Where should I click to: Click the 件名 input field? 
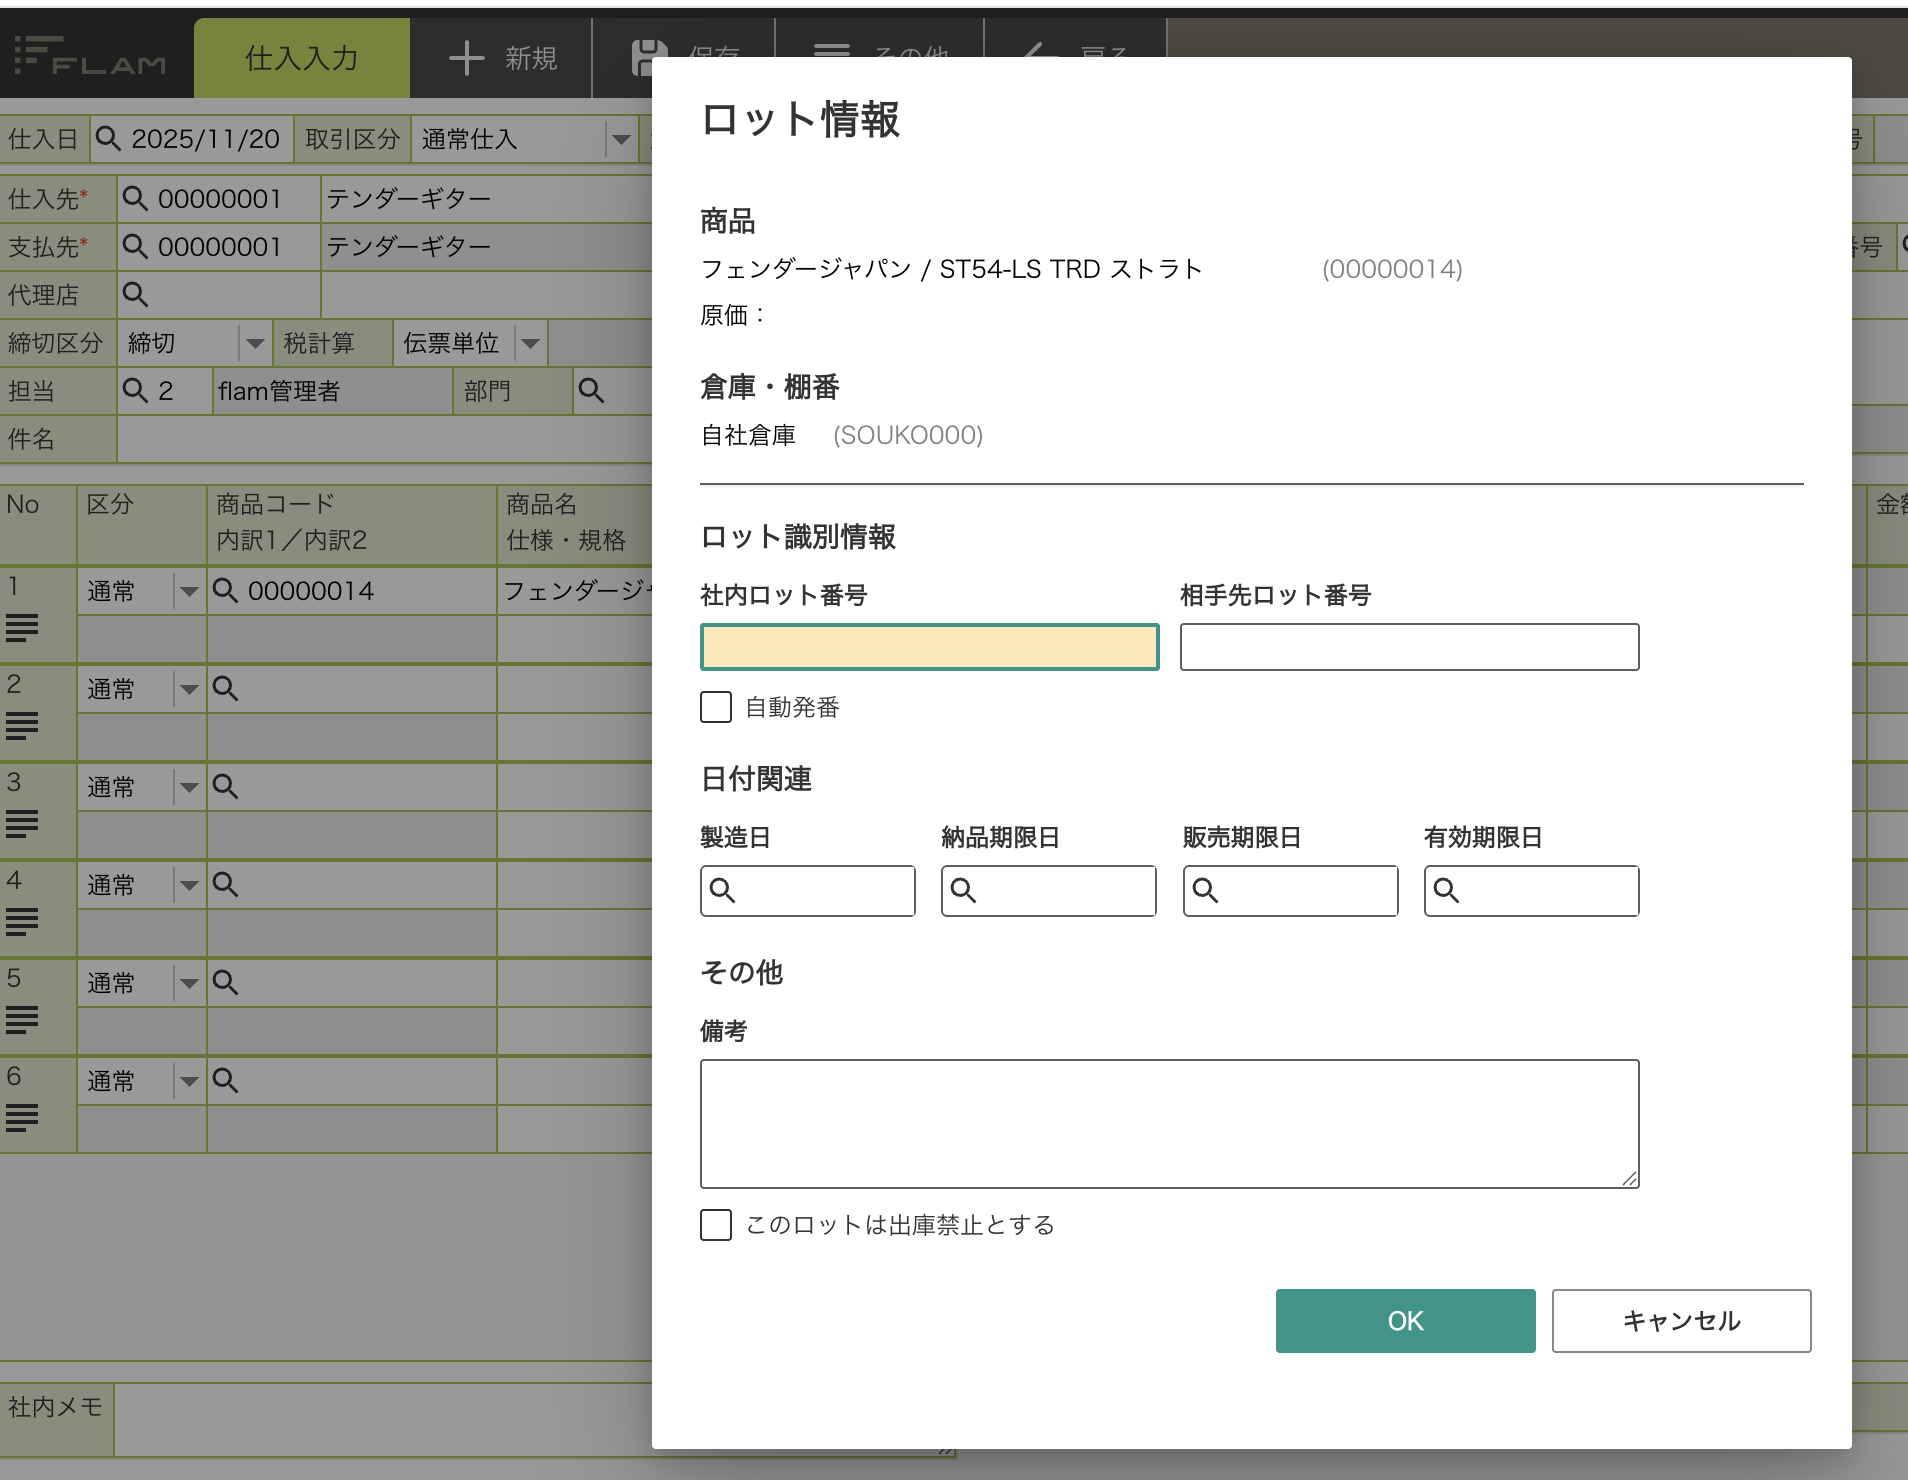(385, 439)
